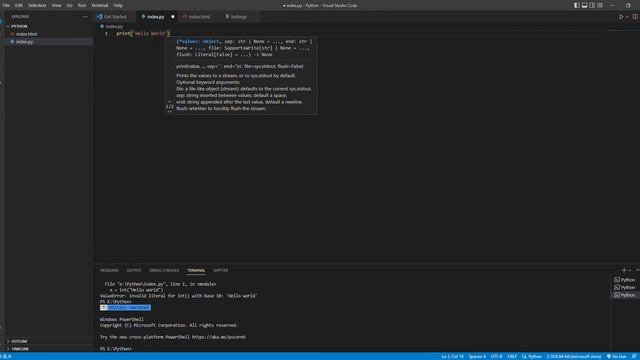
Task: Open the View menu
Action: tap(56, 5)
